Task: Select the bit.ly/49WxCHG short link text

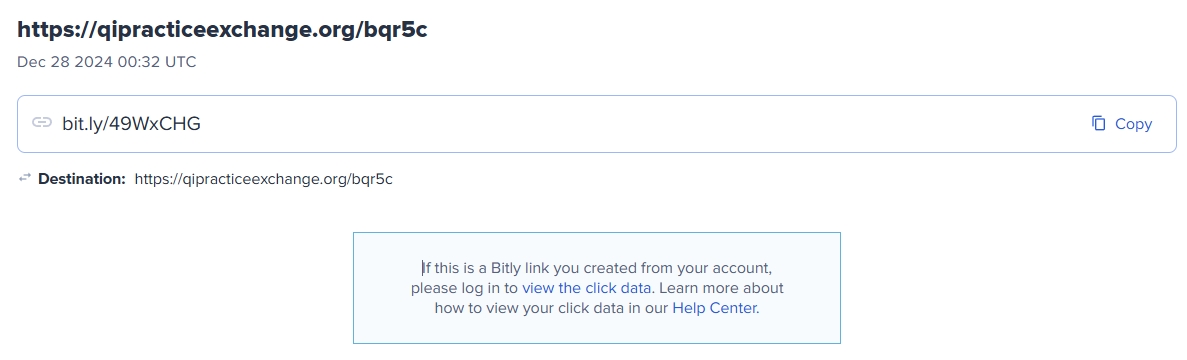Action: click(132, 124)
